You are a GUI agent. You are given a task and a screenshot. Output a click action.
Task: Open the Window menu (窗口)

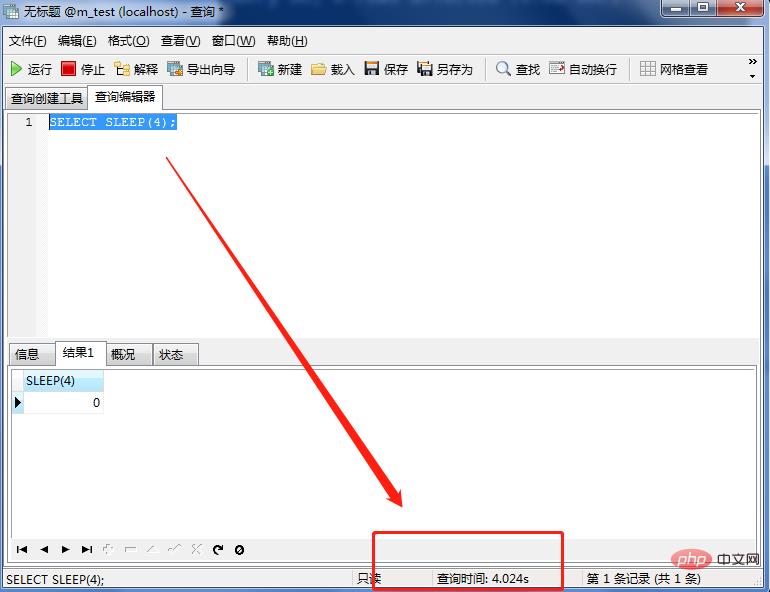233,41
